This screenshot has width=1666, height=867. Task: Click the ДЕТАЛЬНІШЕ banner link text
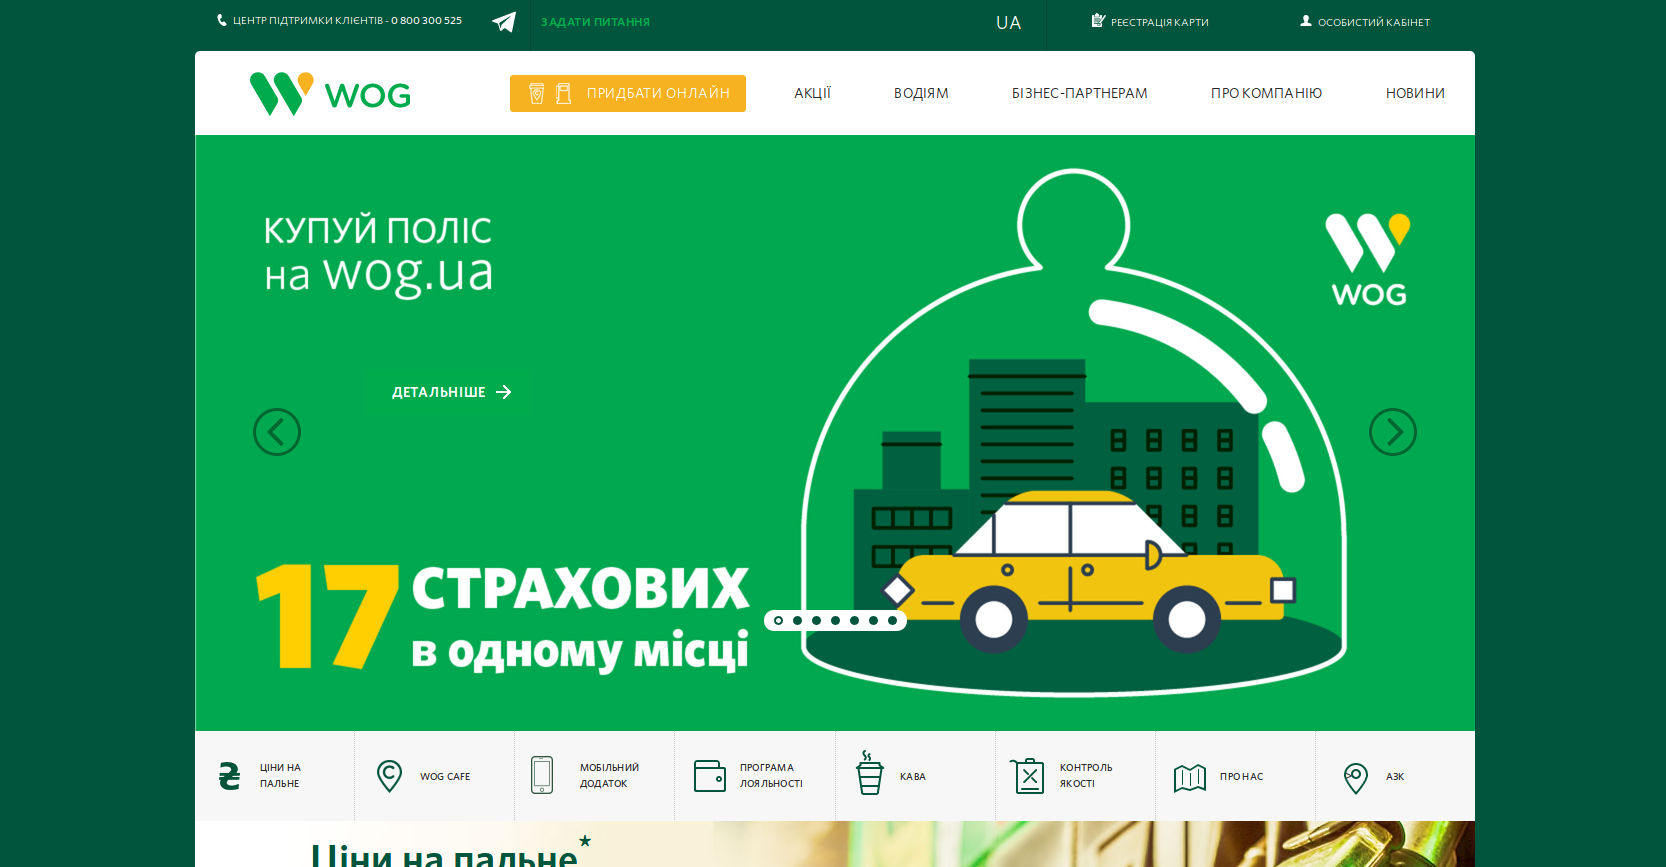pos(439,392)
